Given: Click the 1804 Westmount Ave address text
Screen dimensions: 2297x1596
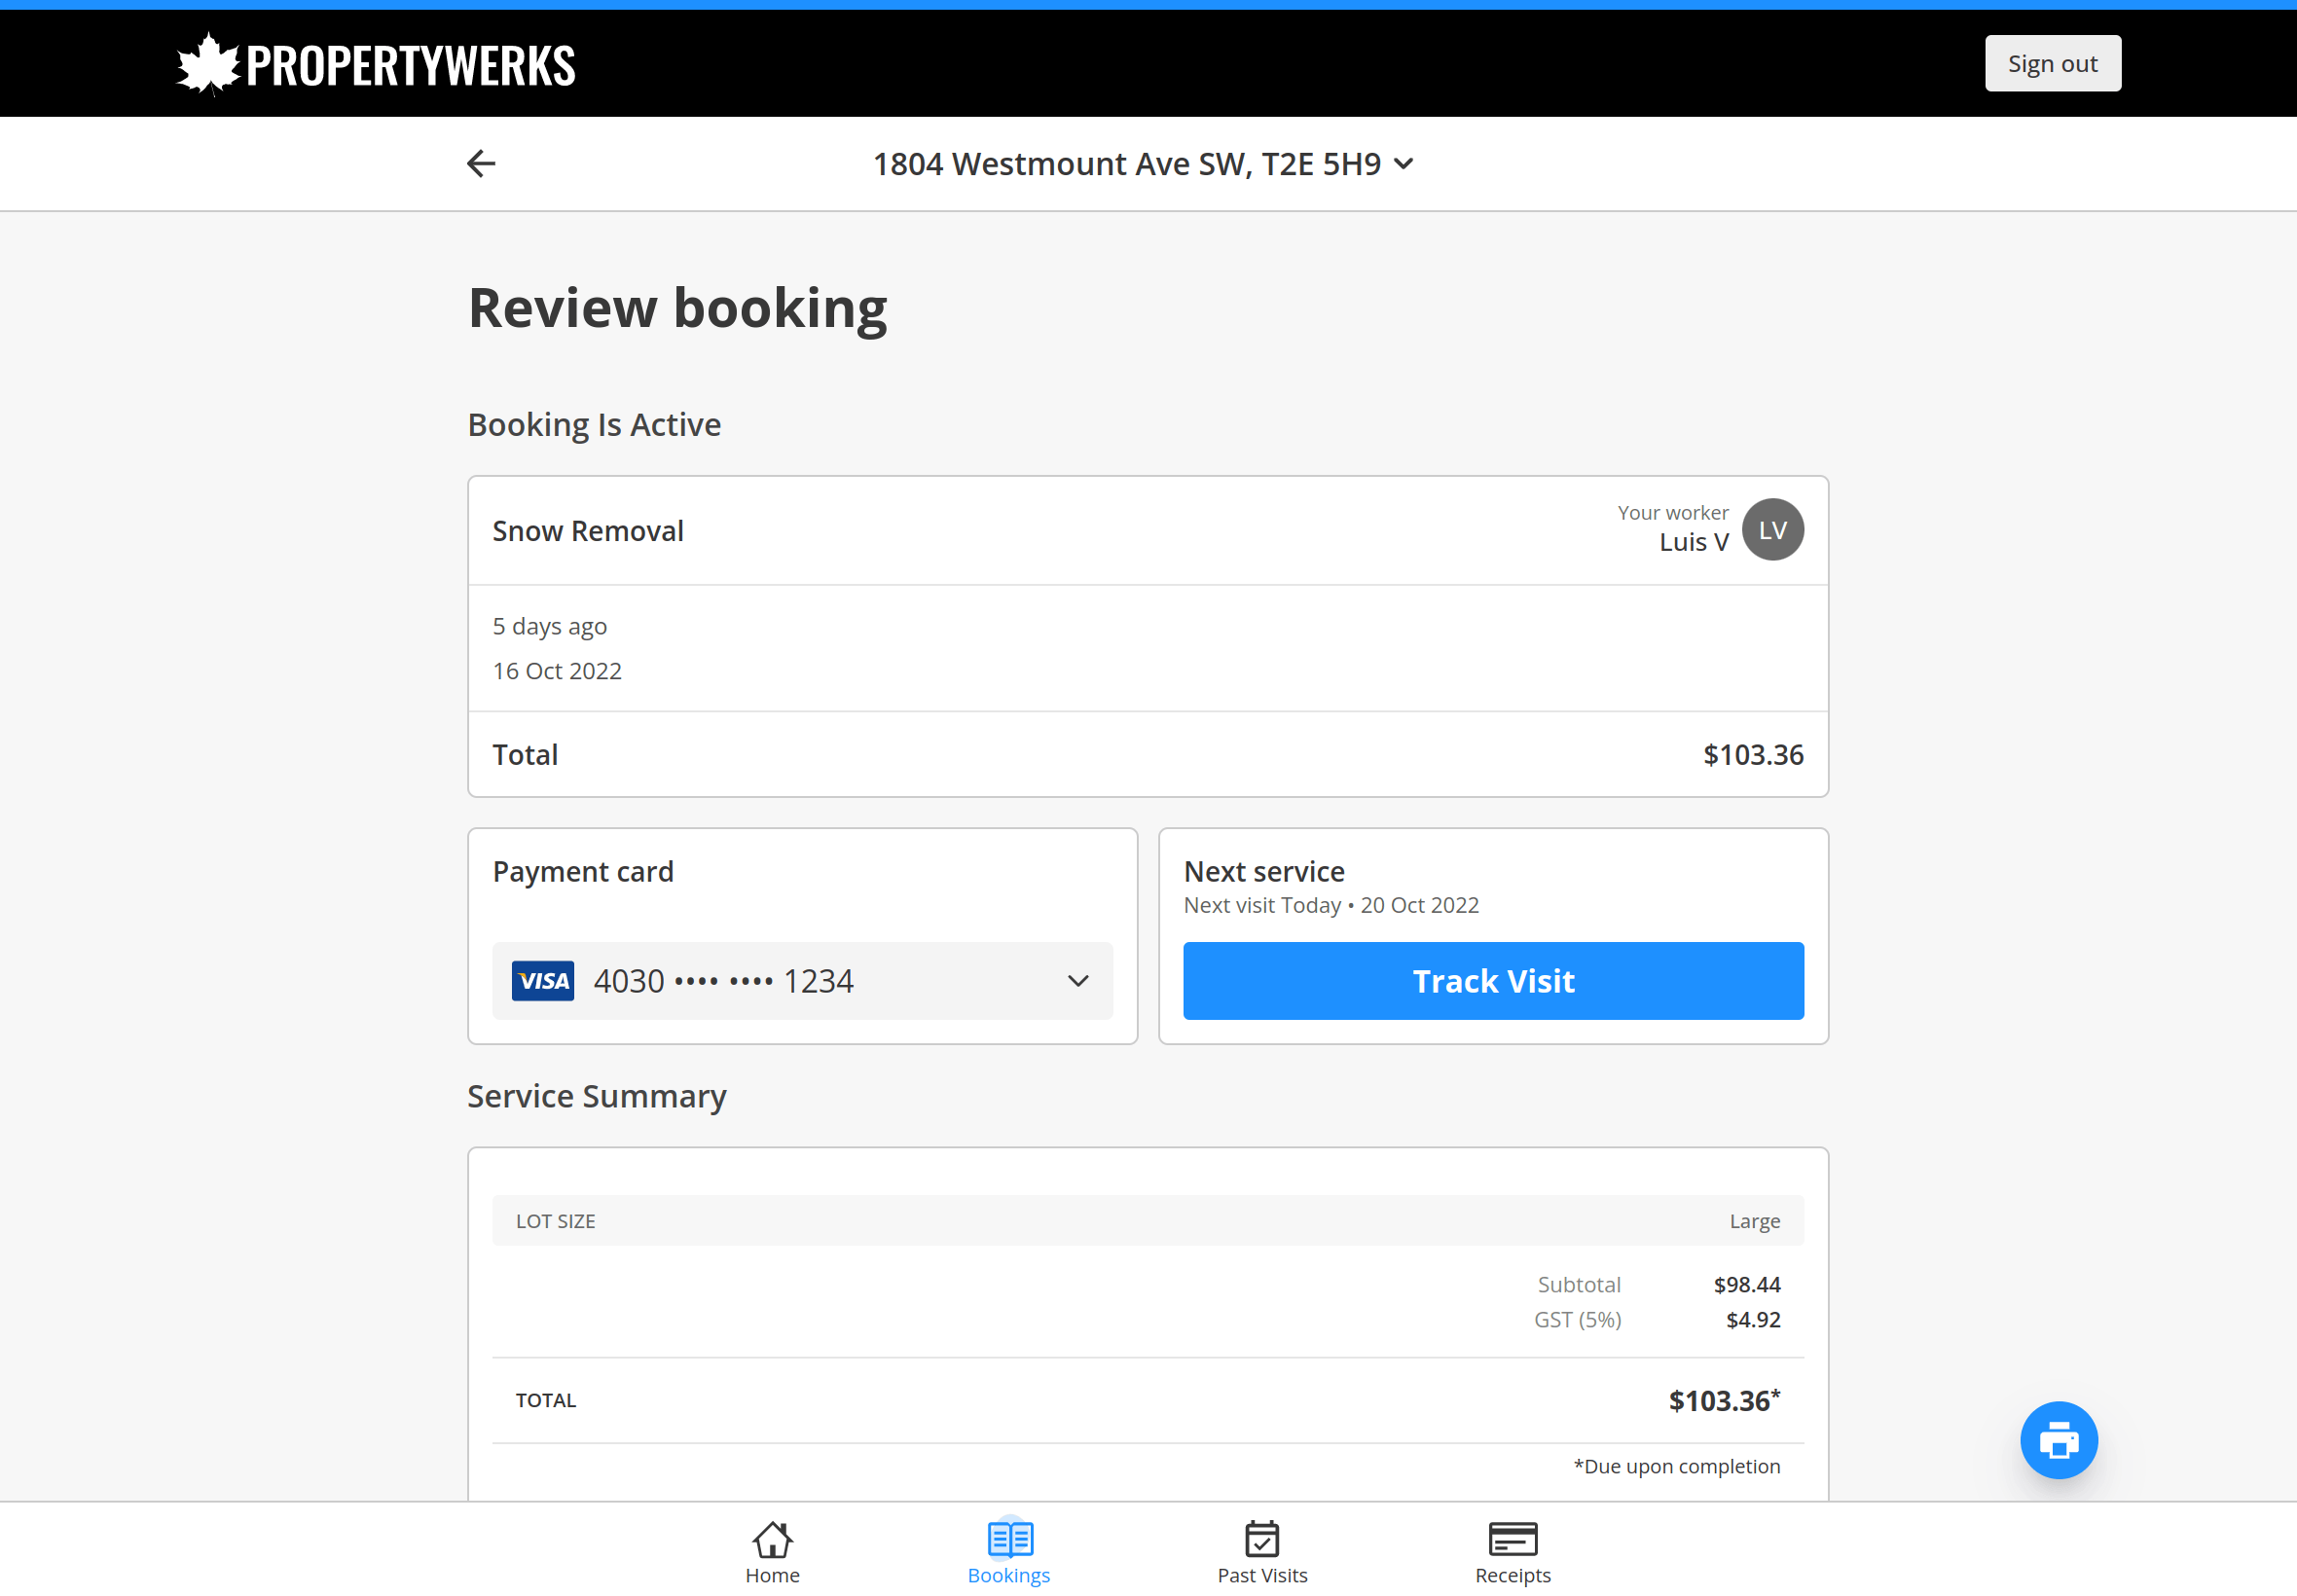Looking at the screenshot, I should [x=1126, y=164].
